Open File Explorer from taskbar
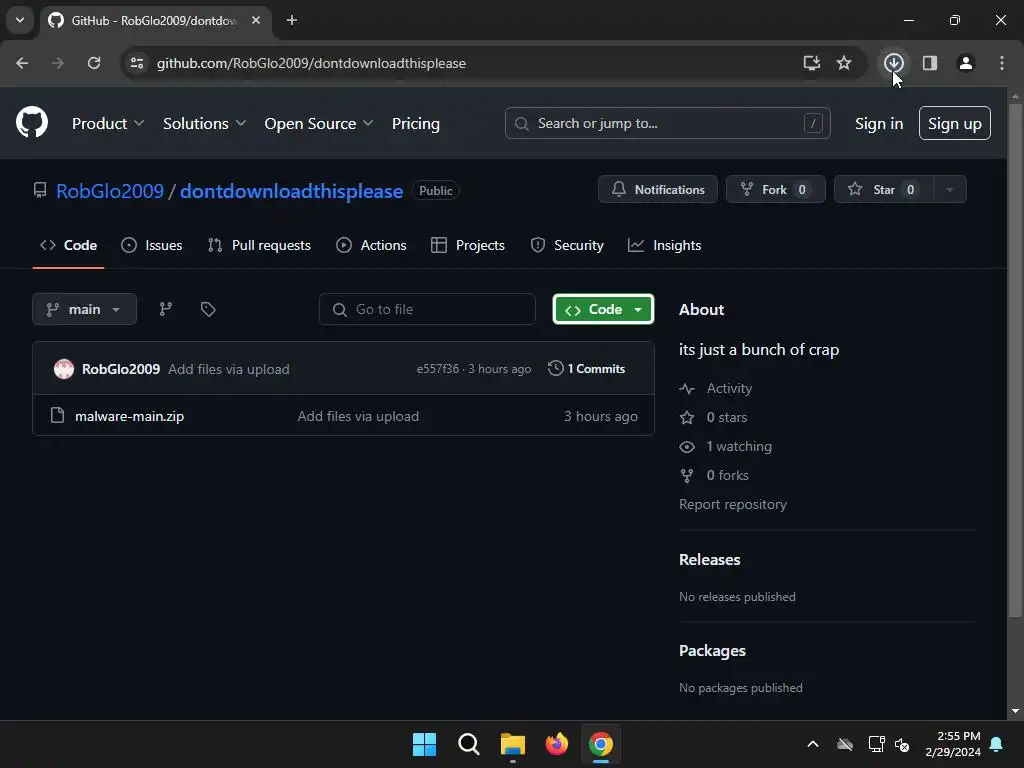Screen dimensions: 1024x768 pyautogui.click(x=513, y=744)
